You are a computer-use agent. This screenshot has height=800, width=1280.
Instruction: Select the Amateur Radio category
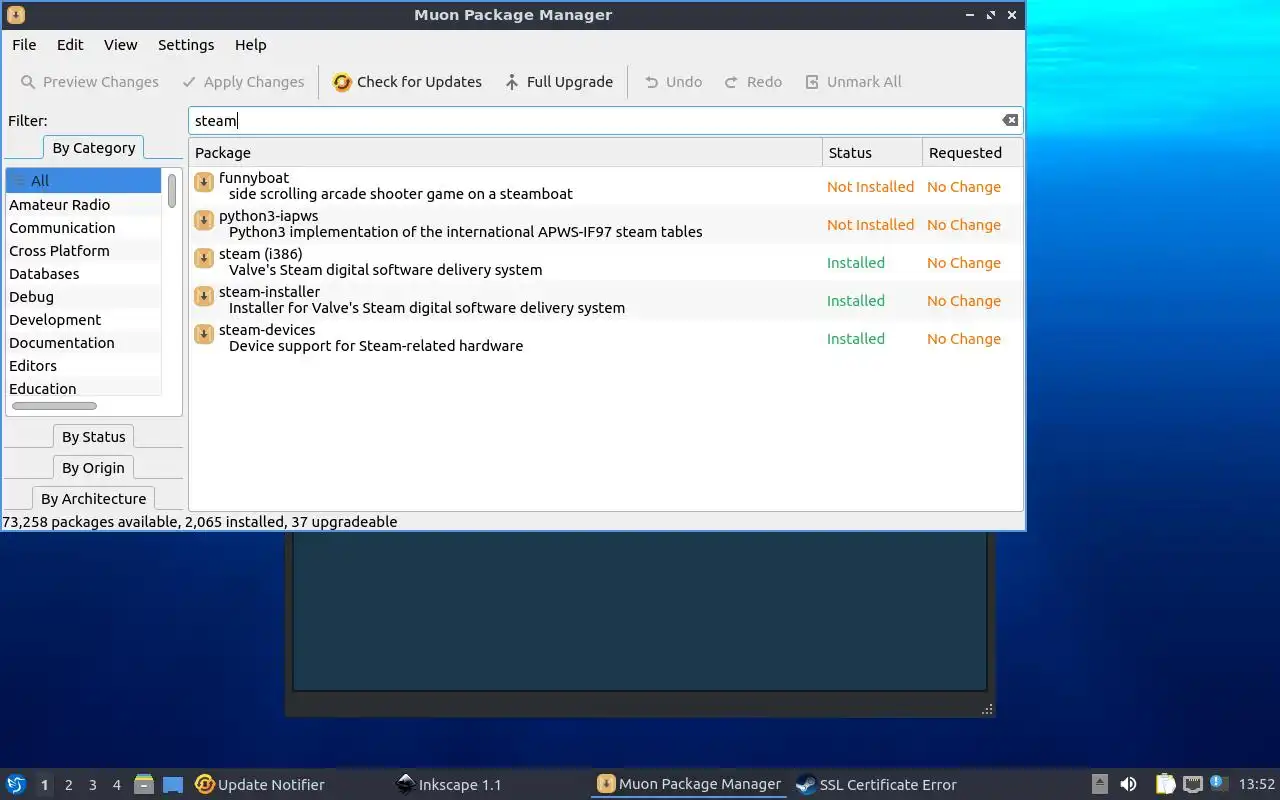tap(83, 205)
